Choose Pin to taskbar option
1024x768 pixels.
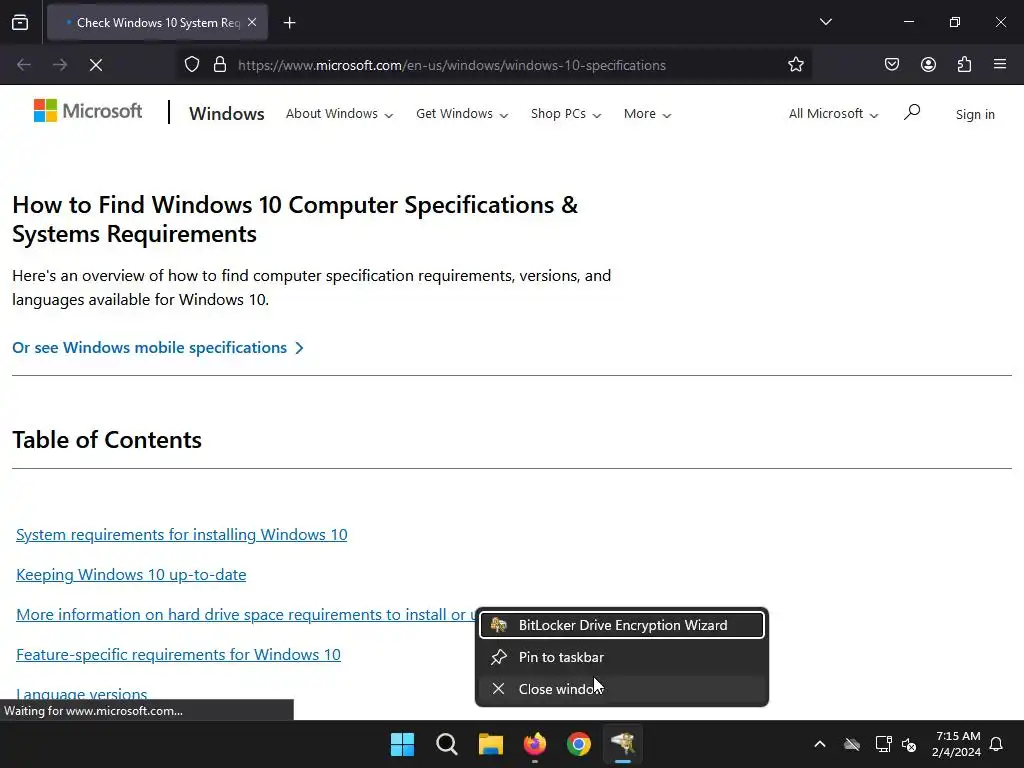click(x=622, y=657)
